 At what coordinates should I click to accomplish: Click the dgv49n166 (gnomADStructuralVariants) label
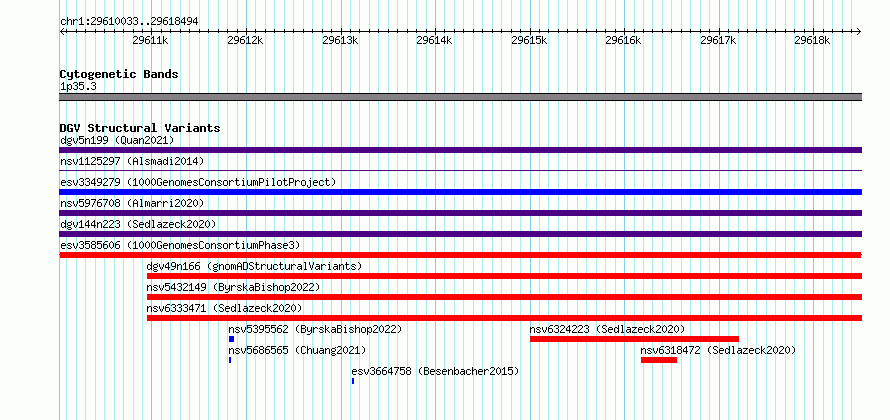coord(254,266)
